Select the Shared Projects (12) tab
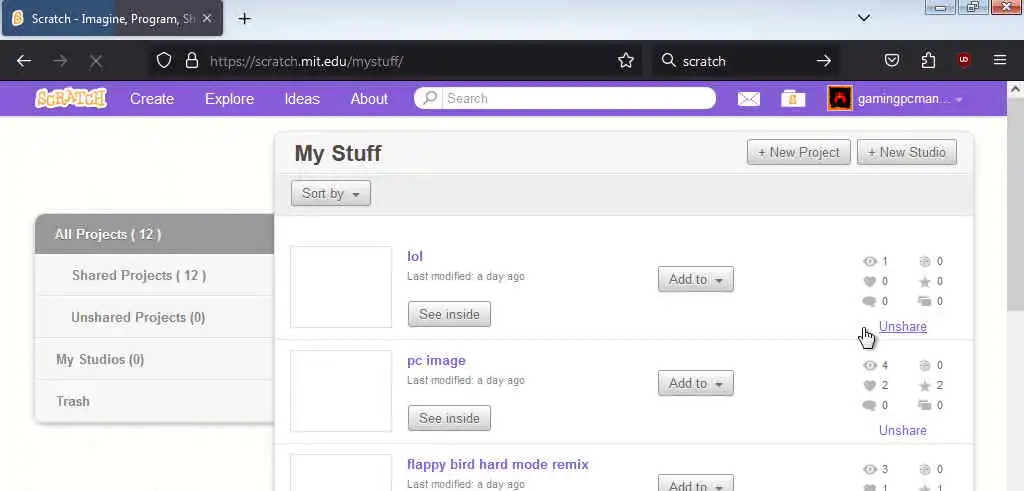 154,275
